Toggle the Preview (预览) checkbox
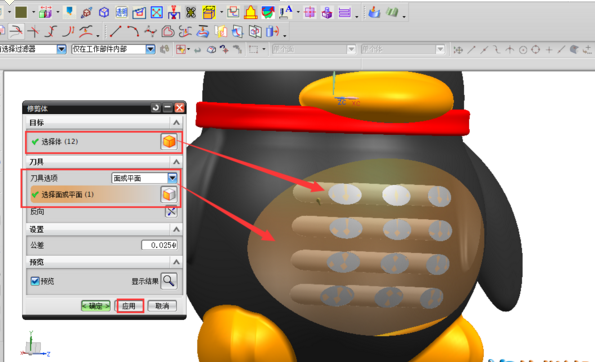This screenshot has width=595, height=362. click(35, 281)
